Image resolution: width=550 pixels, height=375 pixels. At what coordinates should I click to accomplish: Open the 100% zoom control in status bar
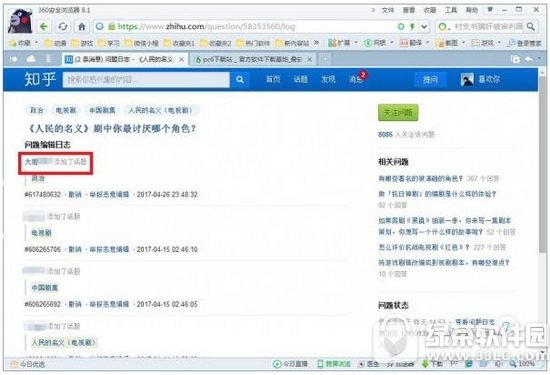(523, 364)
